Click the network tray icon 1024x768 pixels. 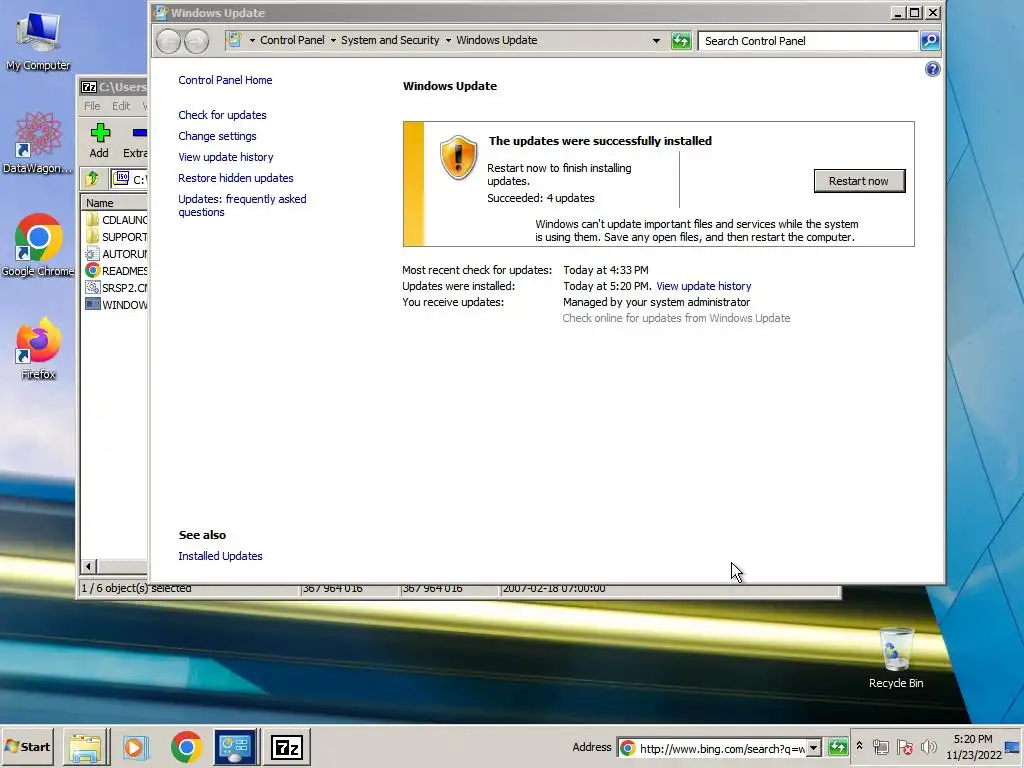(880, 747)
